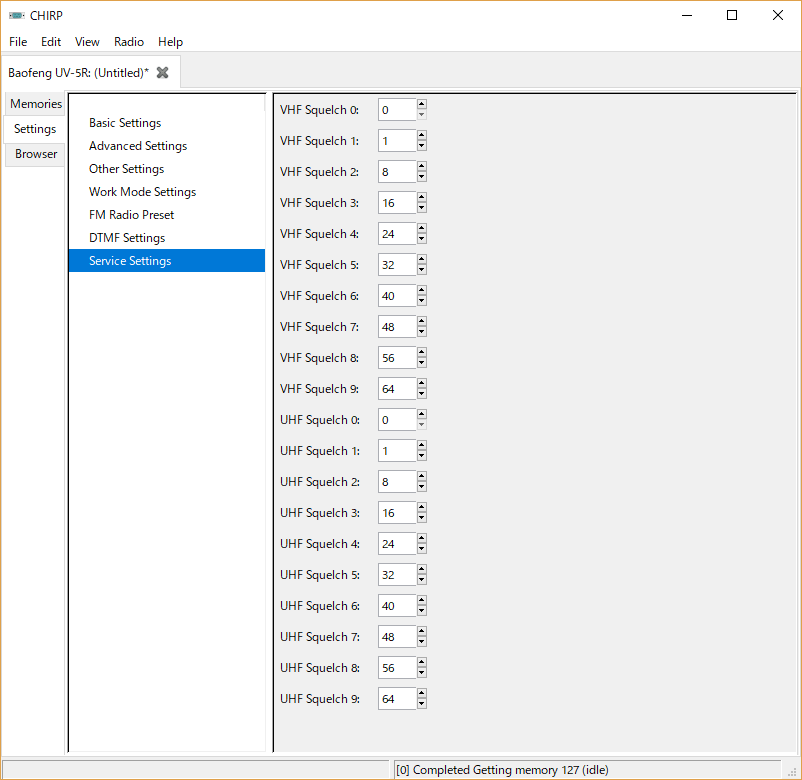Image resolution: width=802 pixels, height=780 pixels.
Task: Click the UHF Squelch 3 value field
Action: coord(397,513)
